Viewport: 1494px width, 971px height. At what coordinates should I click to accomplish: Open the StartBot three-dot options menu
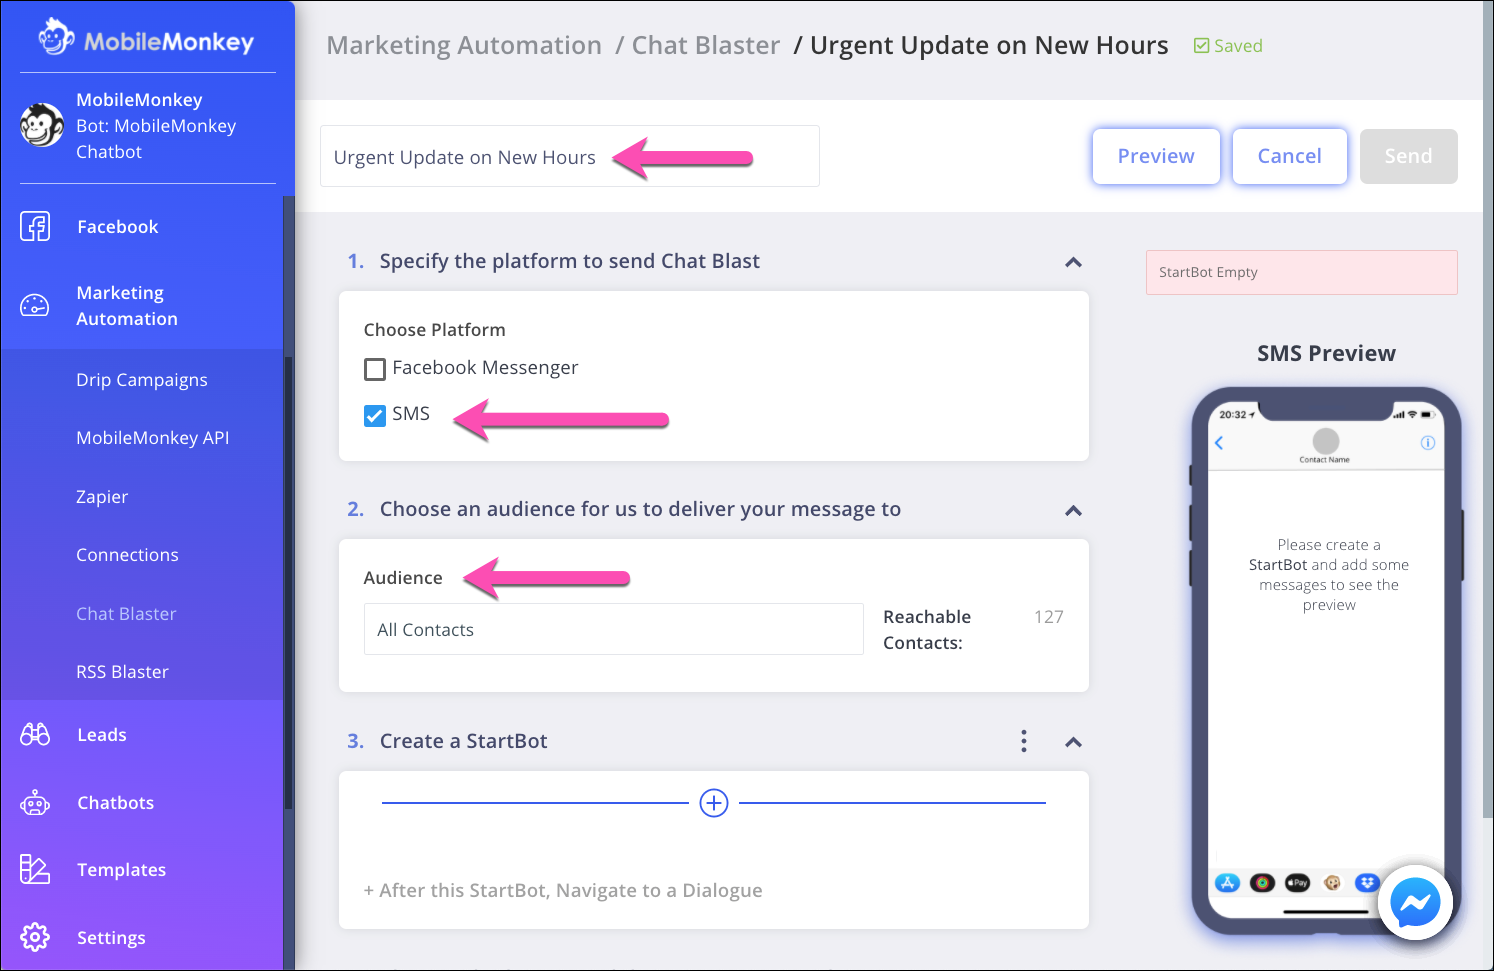click(x=1024, y=741)
